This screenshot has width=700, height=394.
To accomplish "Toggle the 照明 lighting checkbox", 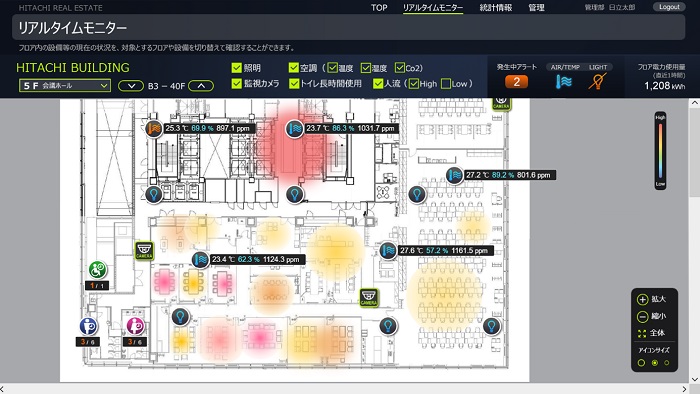I will tap(237, 68).
